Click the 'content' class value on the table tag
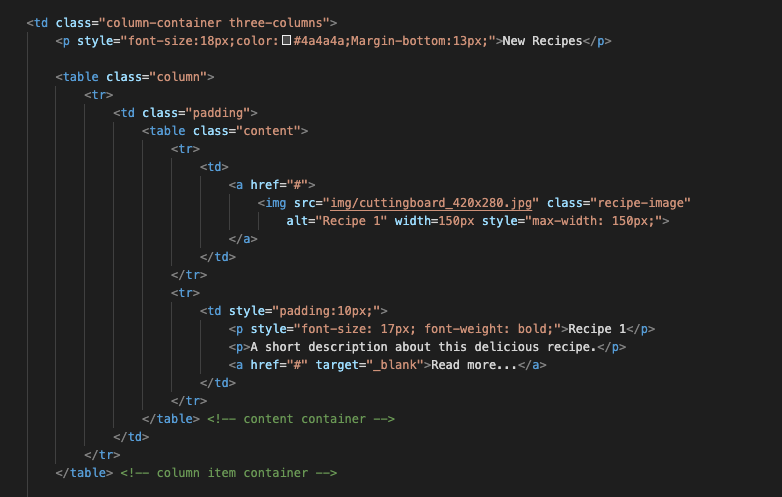 click(x=268, y=131)
